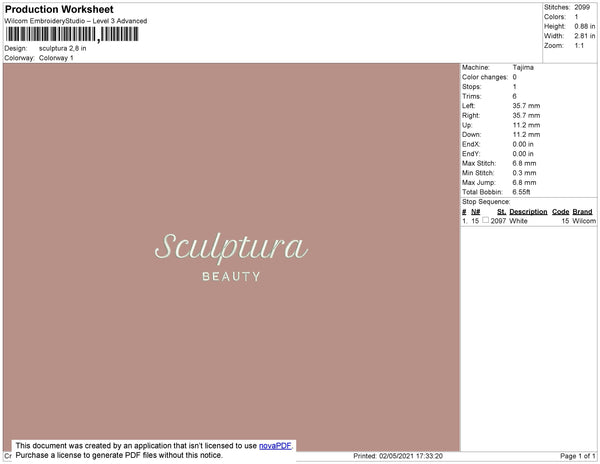This screenshot has width=600, height=464.
Task: Select the Max Jump value 6.8 mm
Action: [x=525, y=182]
